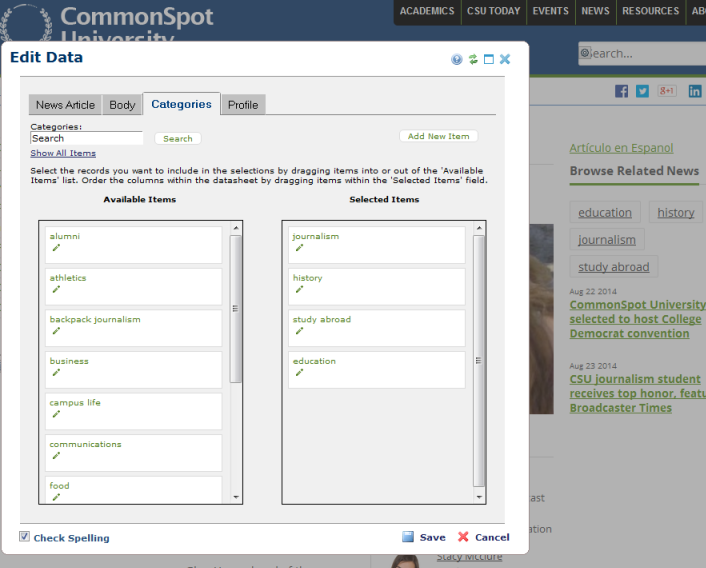
Task: Share via the LinkedIn icon
Action: pos(695,91)
